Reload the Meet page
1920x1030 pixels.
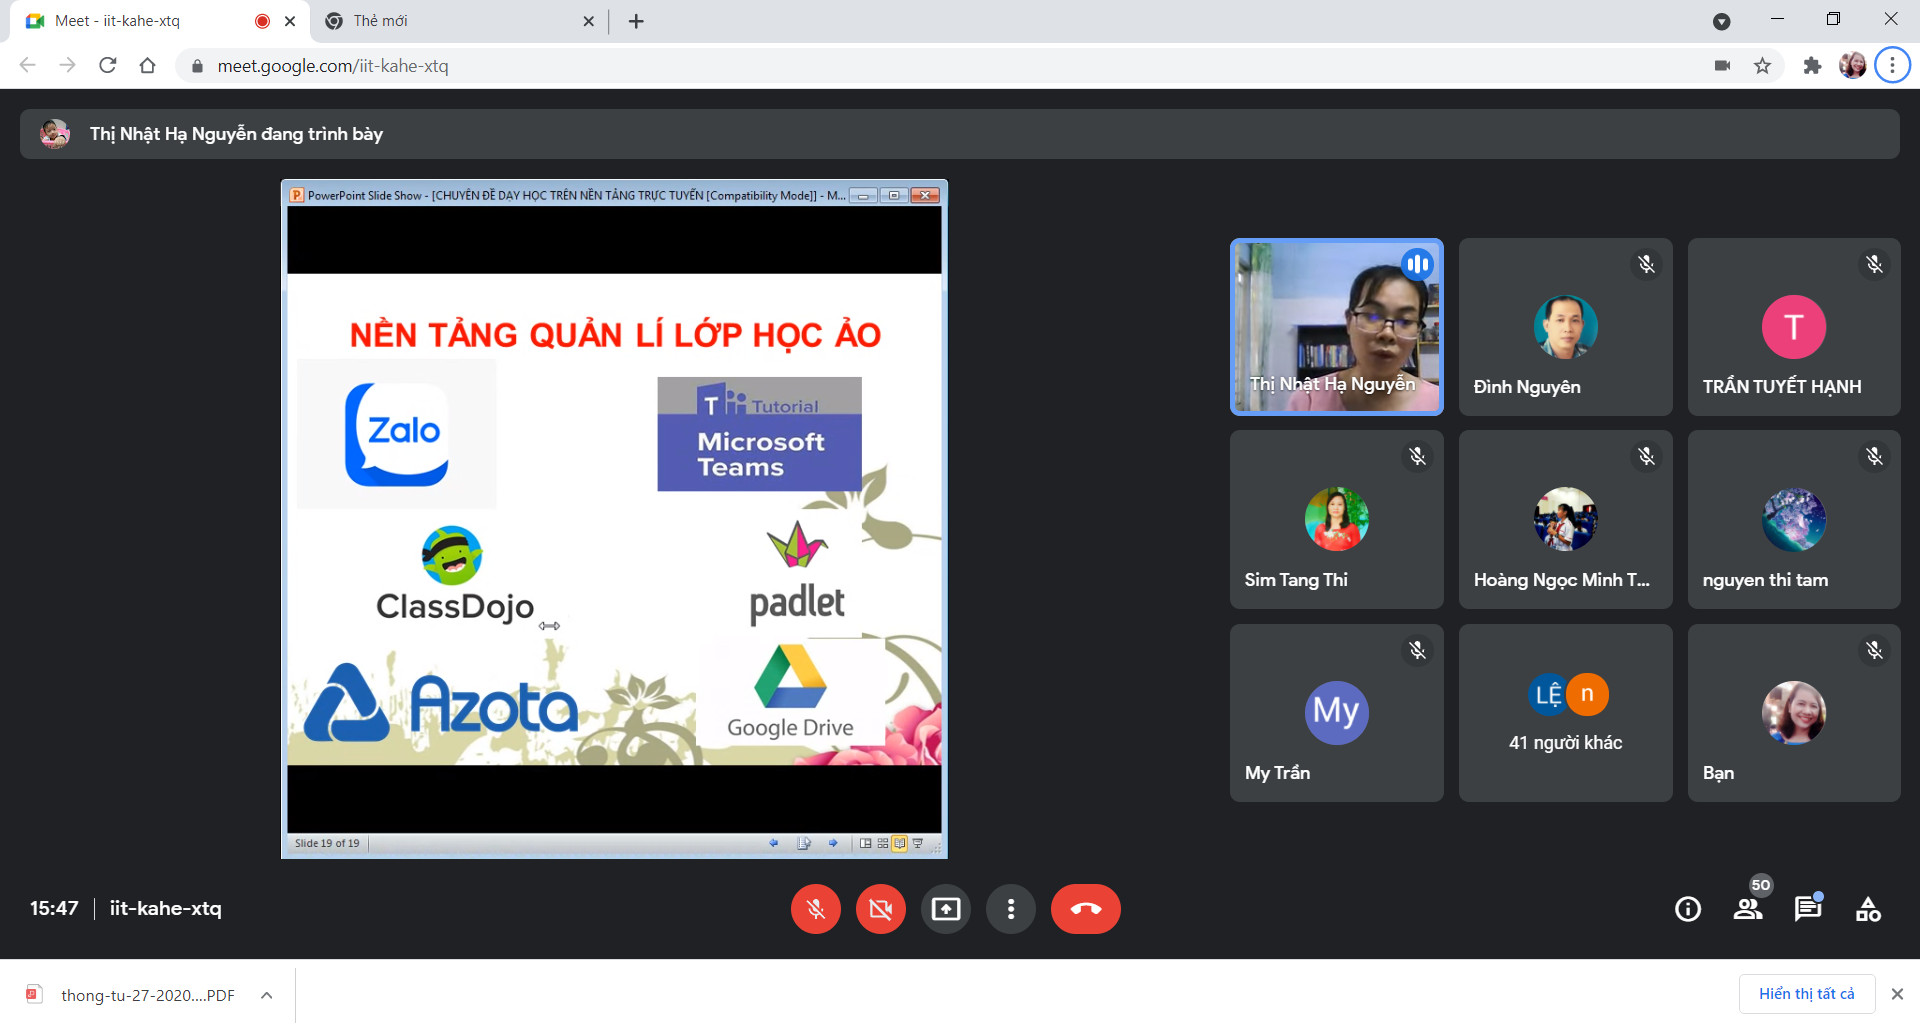click(108, 66)
